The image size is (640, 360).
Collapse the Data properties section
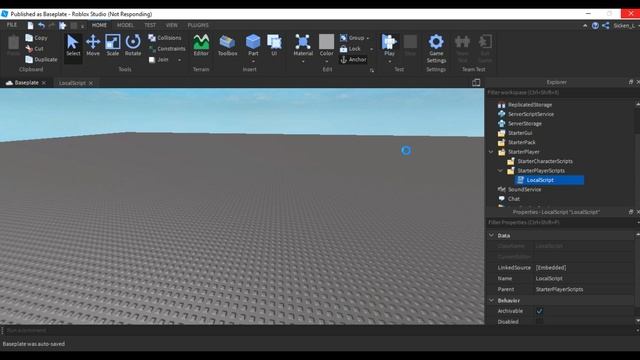click(x=491, y=236)
